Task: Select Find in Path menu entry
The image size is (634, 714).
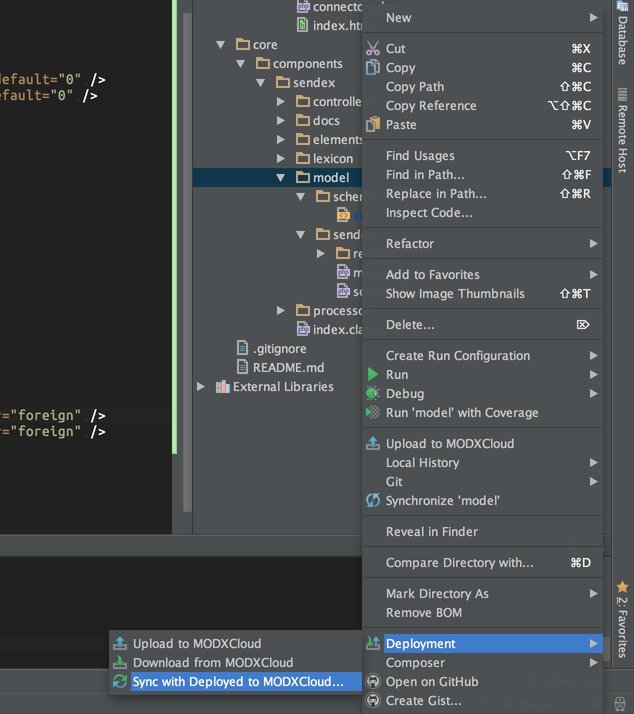Action: [x=425, y=174]
